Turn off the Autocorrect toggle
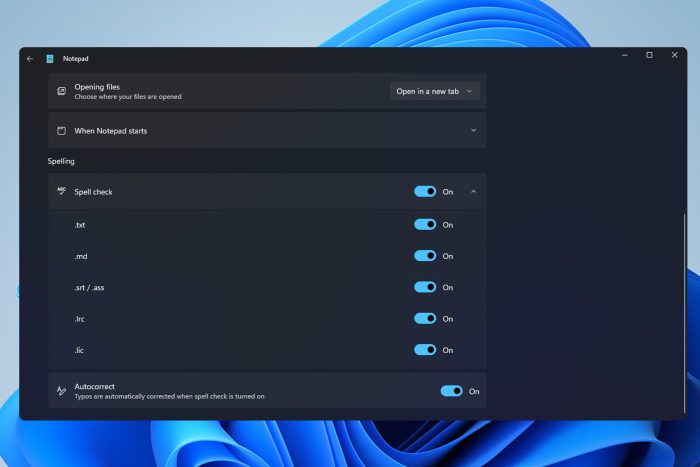 [451, 391]
